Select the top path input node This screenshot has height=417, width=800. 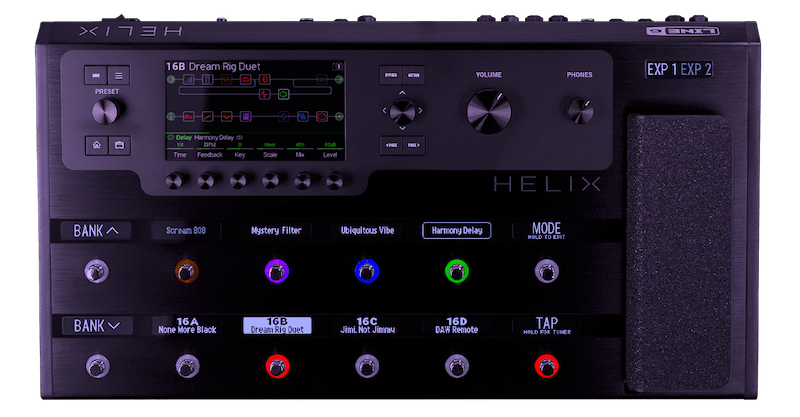pos(171,80)
